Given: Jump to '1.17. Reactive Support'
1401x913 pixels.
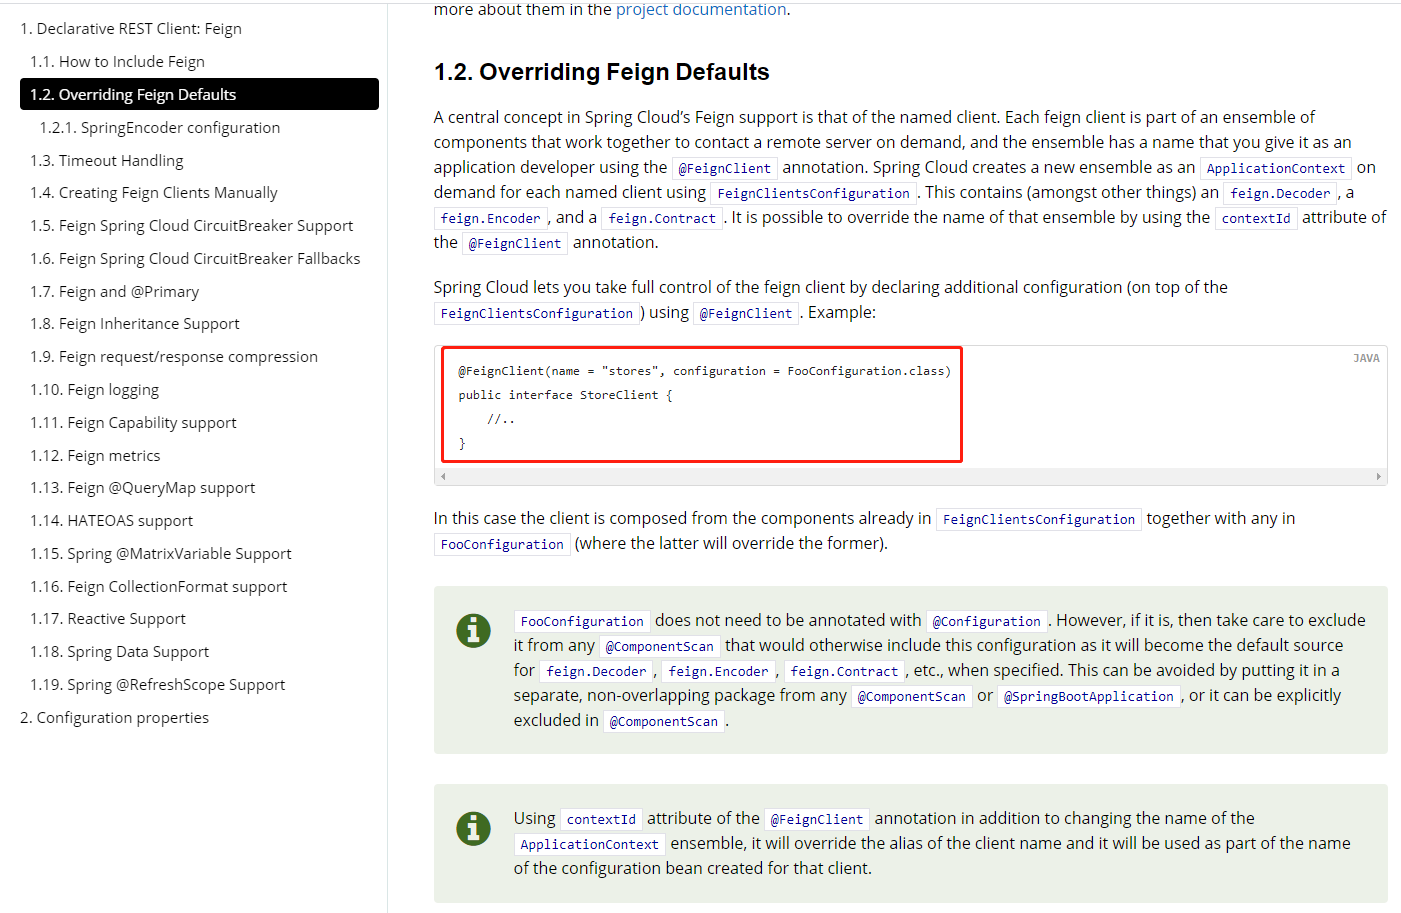Looking at the screenshot, I should [108, 619].
